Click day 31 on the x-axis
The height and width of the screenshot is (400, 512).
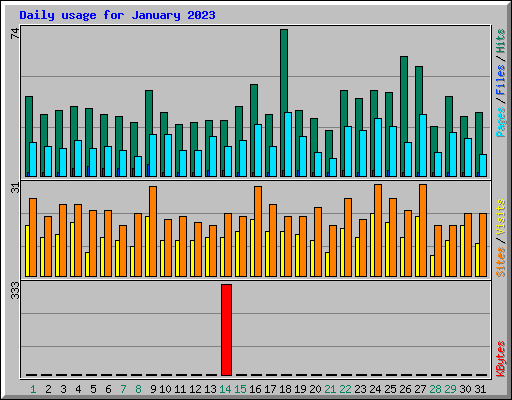coord(480,389)
